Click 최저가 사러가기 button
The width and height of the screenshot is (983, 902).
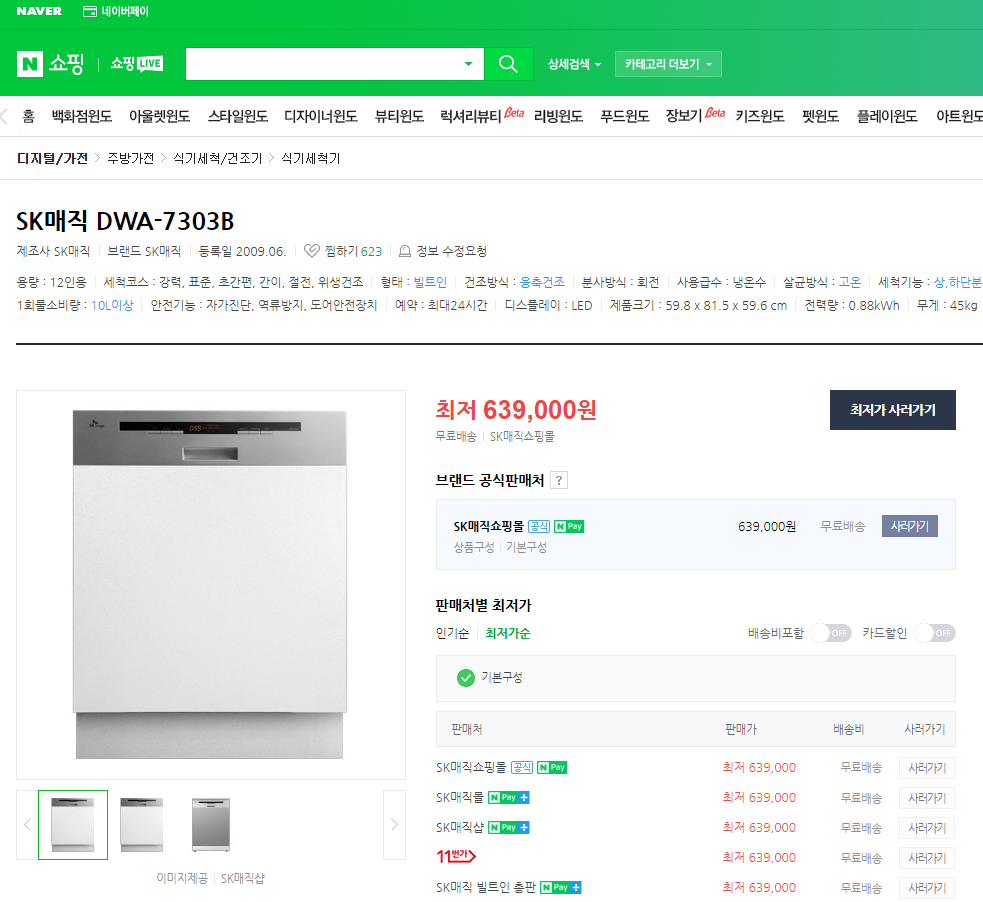pos(893,410)
